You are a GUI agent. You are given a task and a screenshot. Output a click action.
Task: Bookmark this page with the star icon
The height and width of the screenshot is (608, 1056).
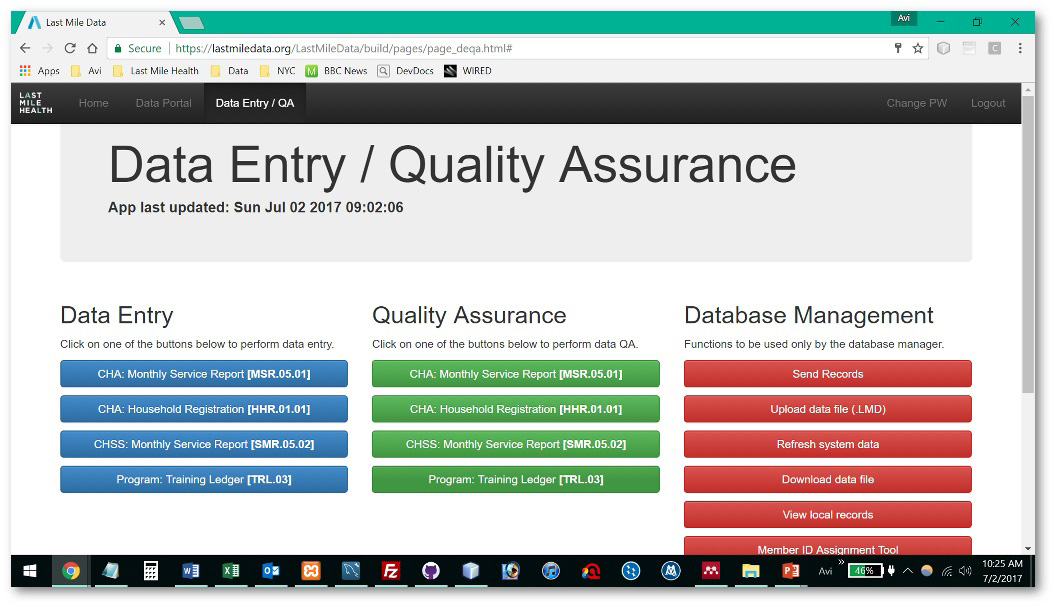point(917,48)
